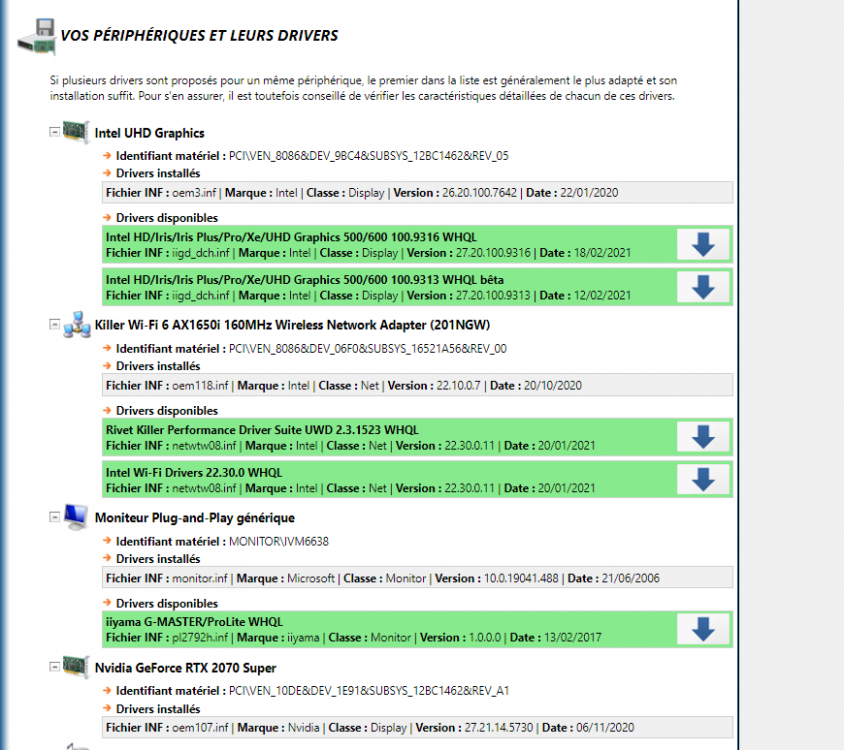Collapse the Killer Wi-Fi 6 AX1650i section
The image size is (844, 750).
[54, 324]
